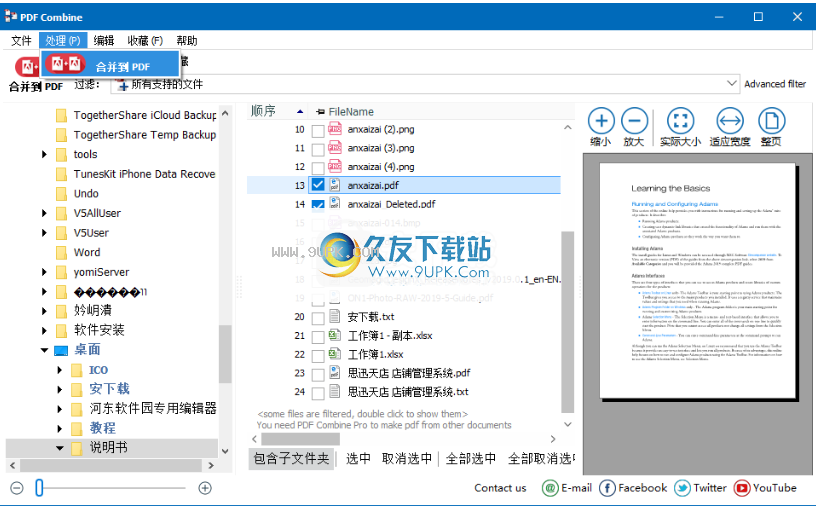The height and width of the screenshot is (510, 816).
Task: Open the YouTube link icon
Action: [x=742, y=488]
